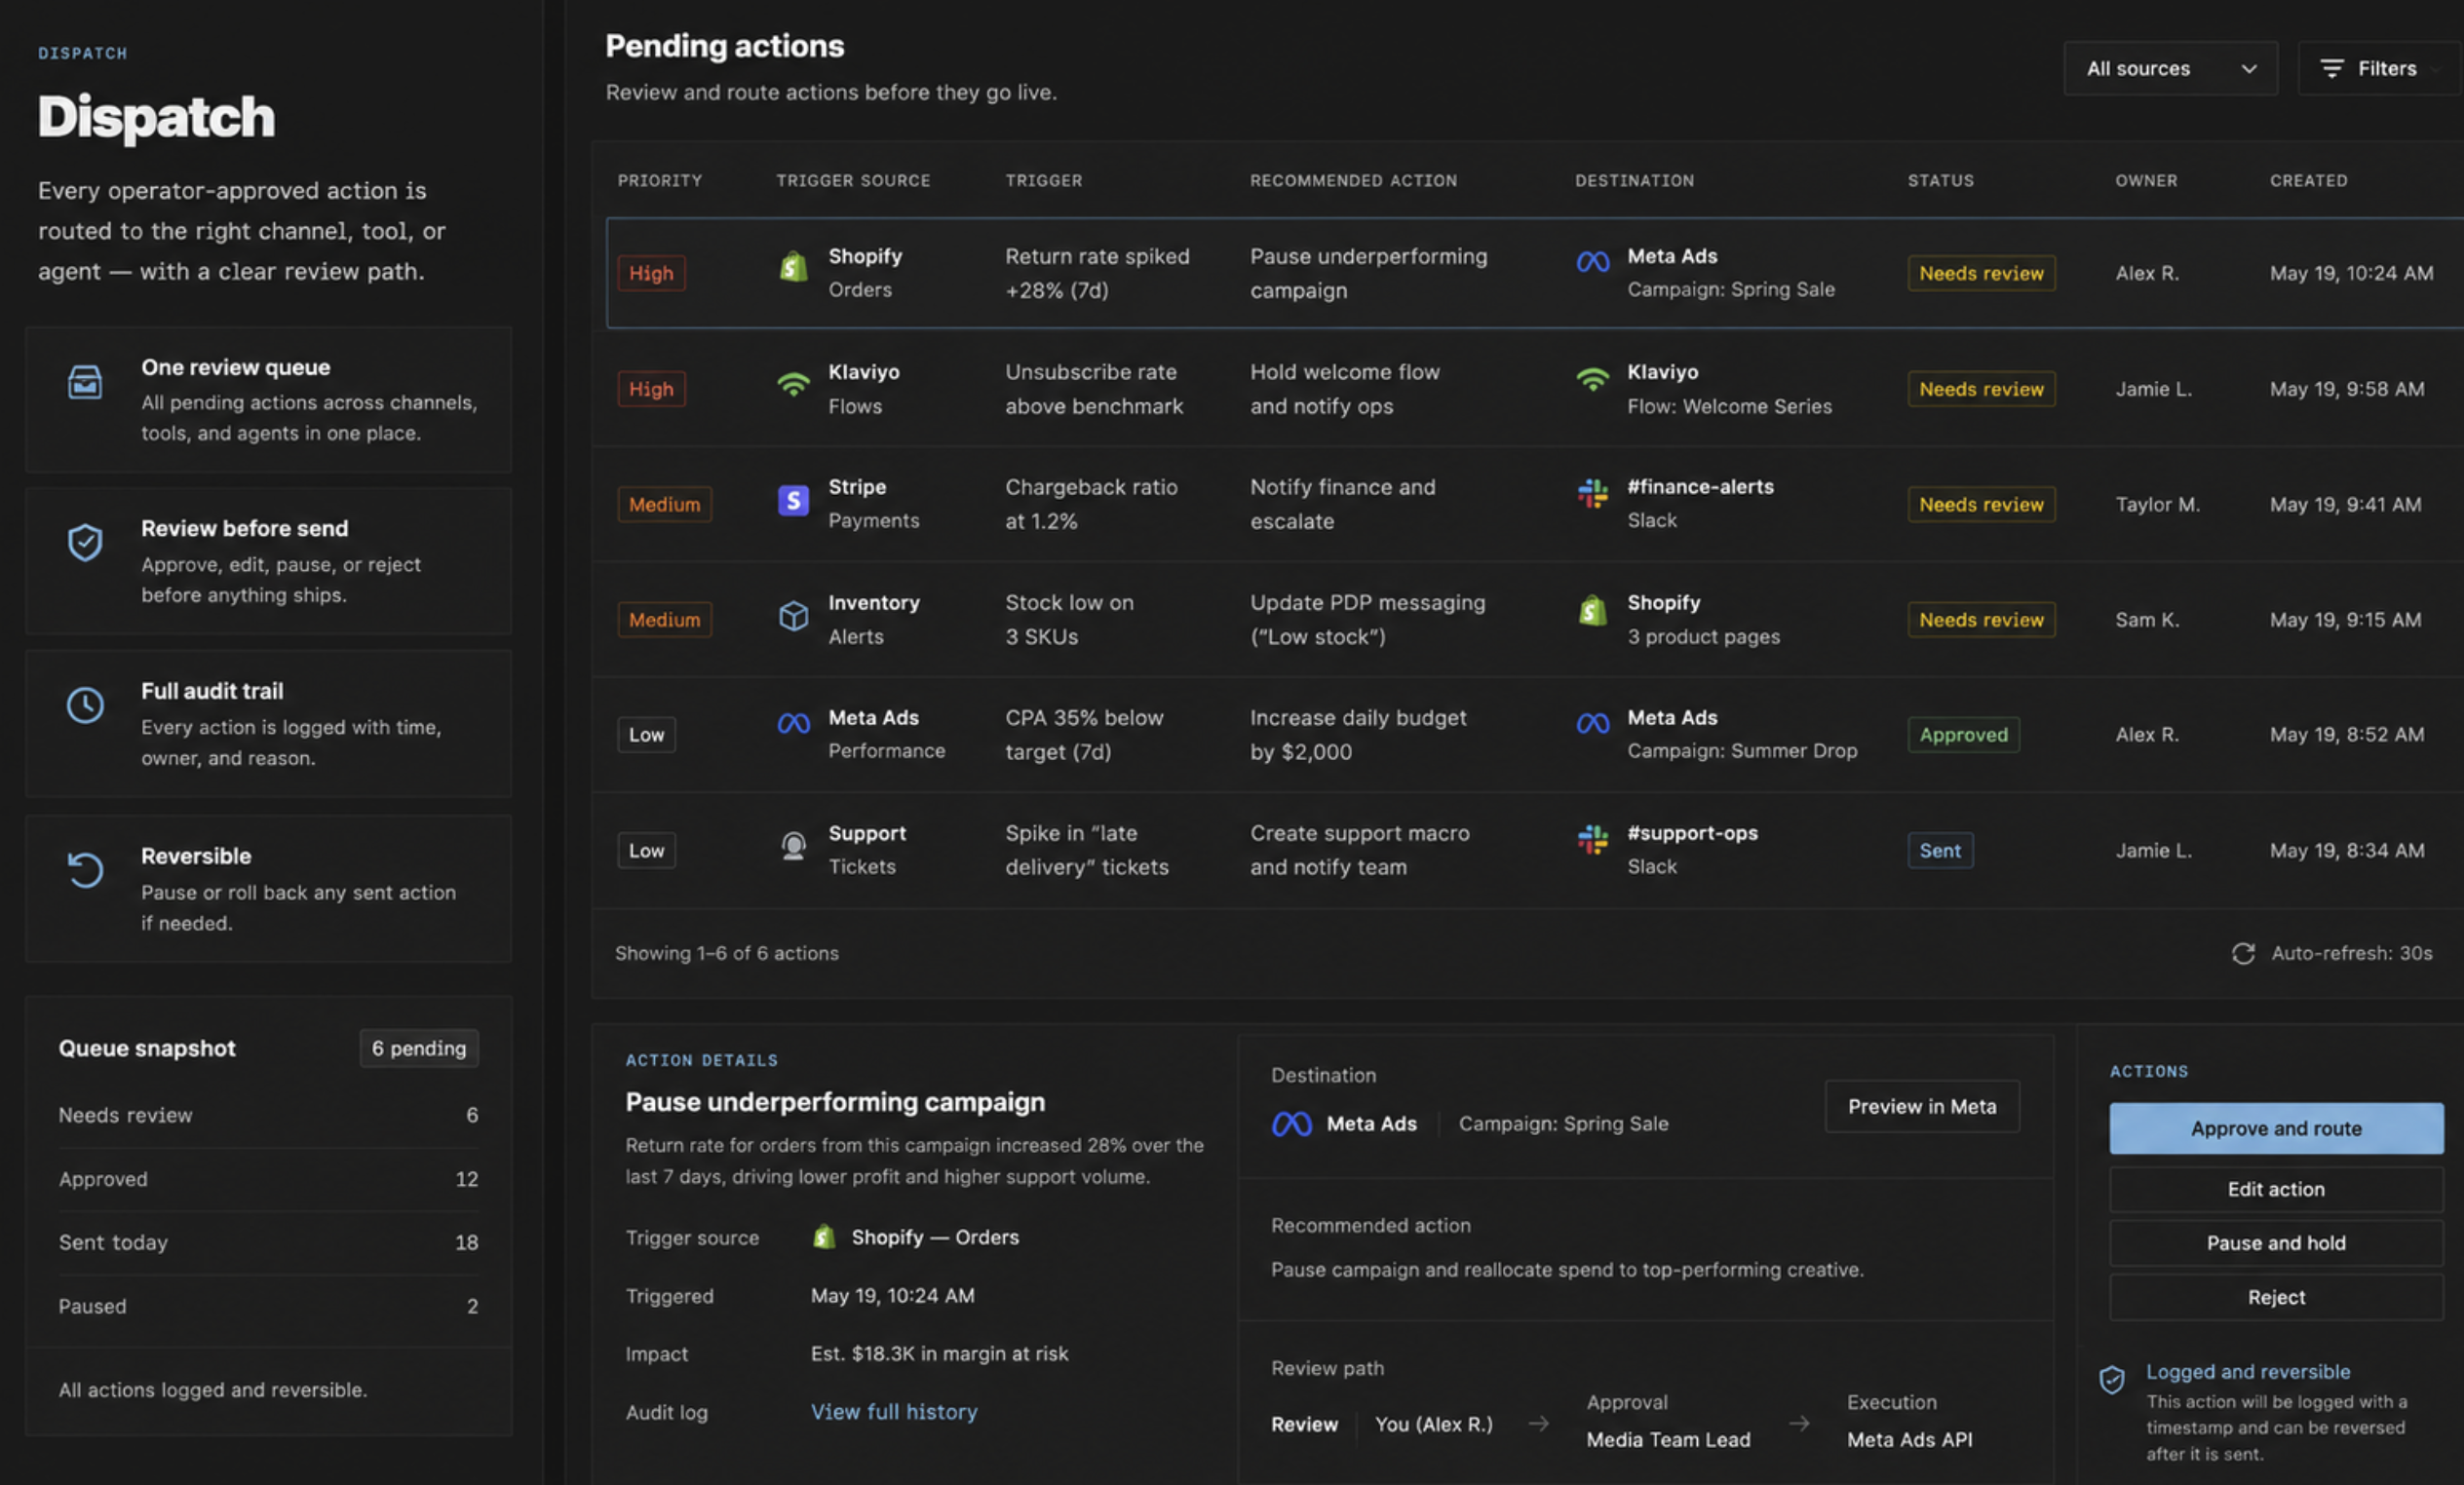This screenshot has height=1485, width=2464.
Task: Open Preview in Meta
Action: tap(1921, 1106)
